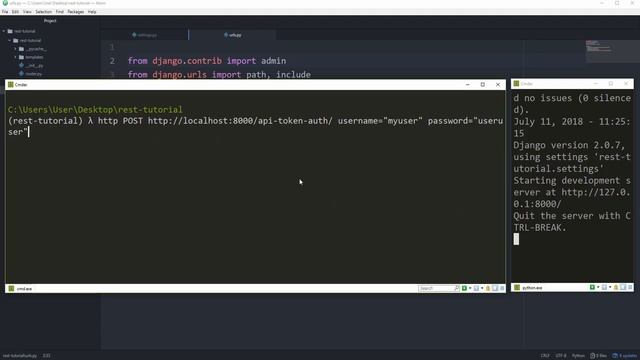Screen dimensions: 640x360
Task: Open the updates indicator in status bar
Action: click(x=624, y=356)
